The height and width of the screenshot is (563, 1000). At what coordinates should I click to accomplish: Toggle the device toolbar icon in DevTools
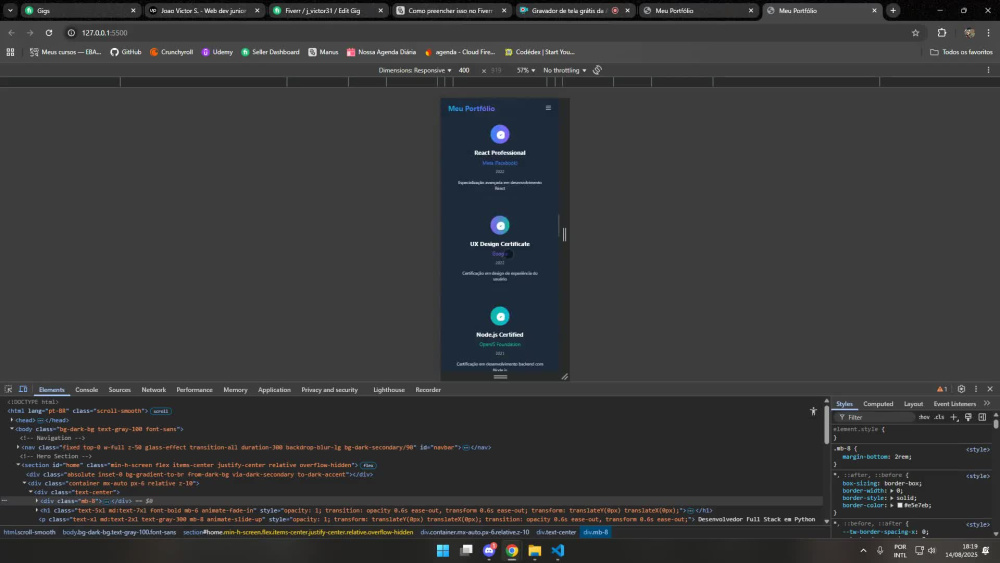click(23, 389)
